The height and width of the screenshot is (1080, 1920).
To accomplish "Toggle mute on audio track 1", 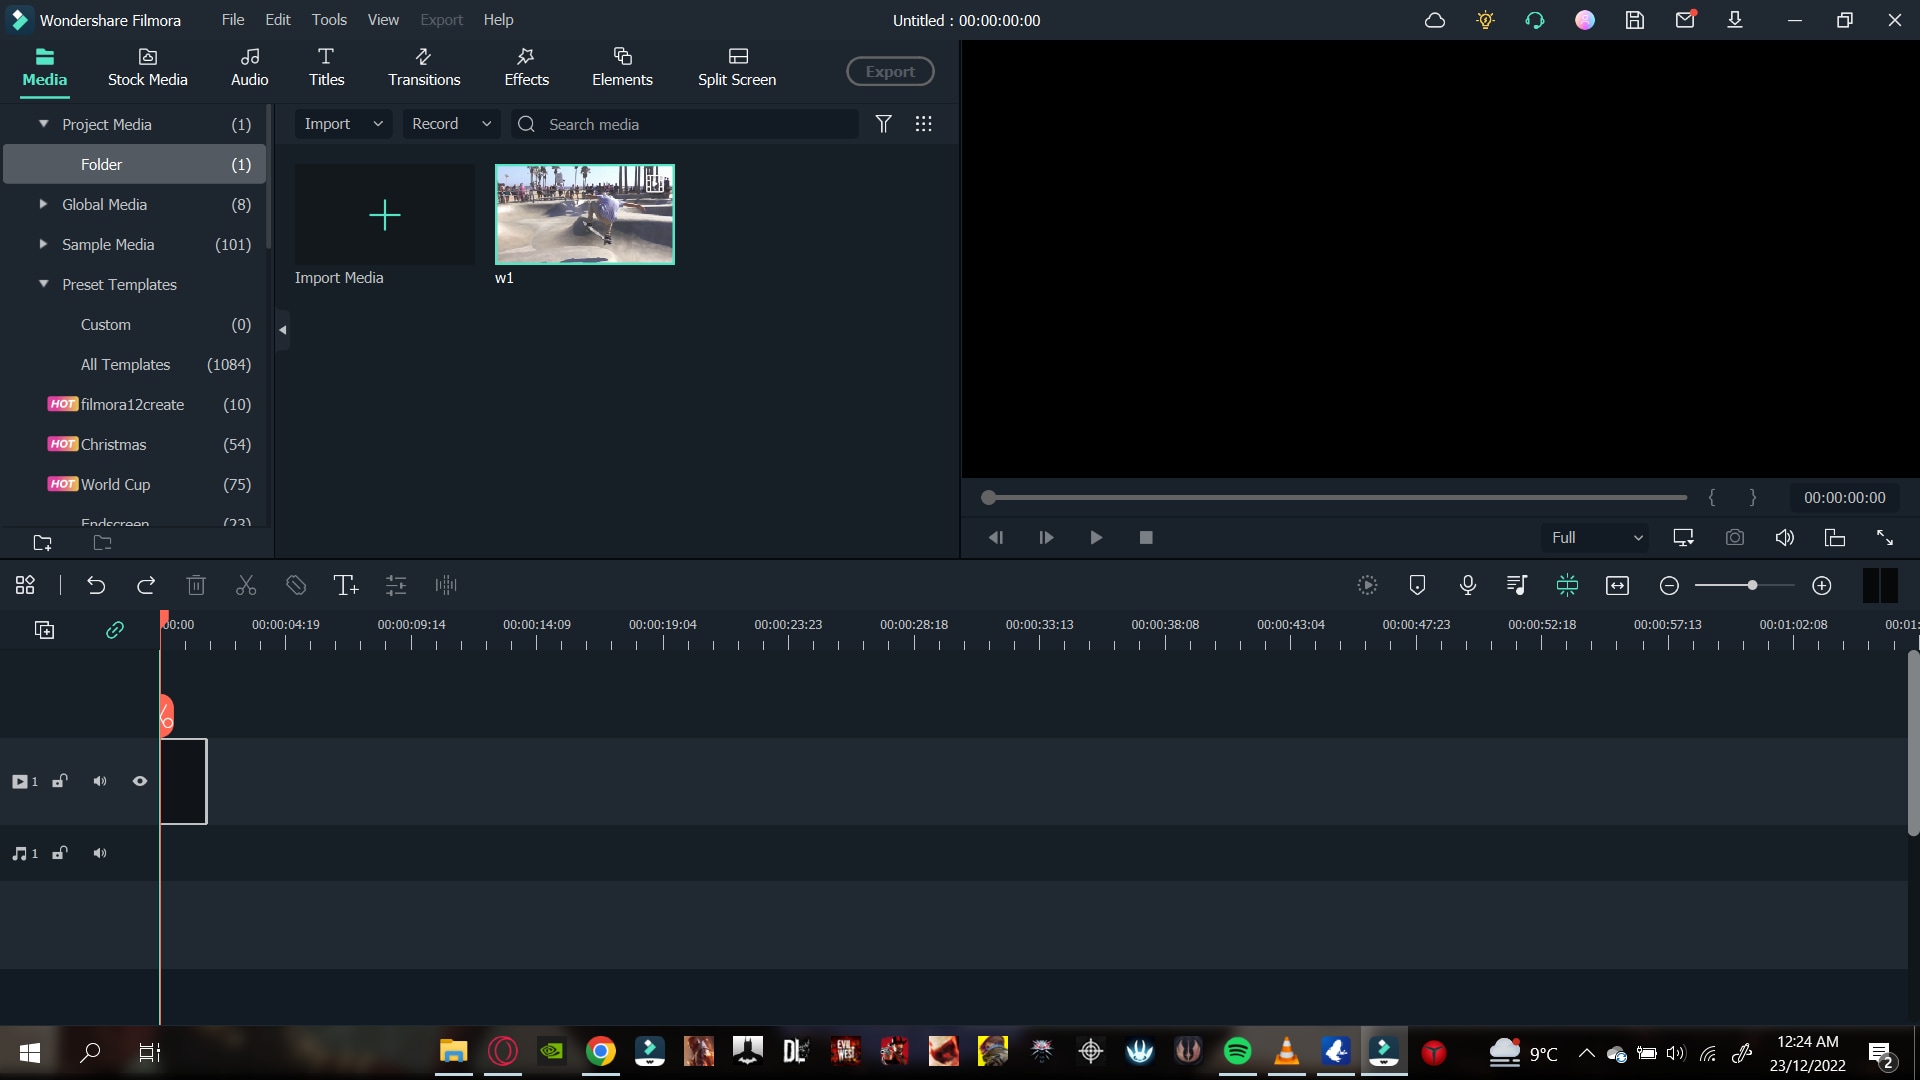I will point(100,853).
